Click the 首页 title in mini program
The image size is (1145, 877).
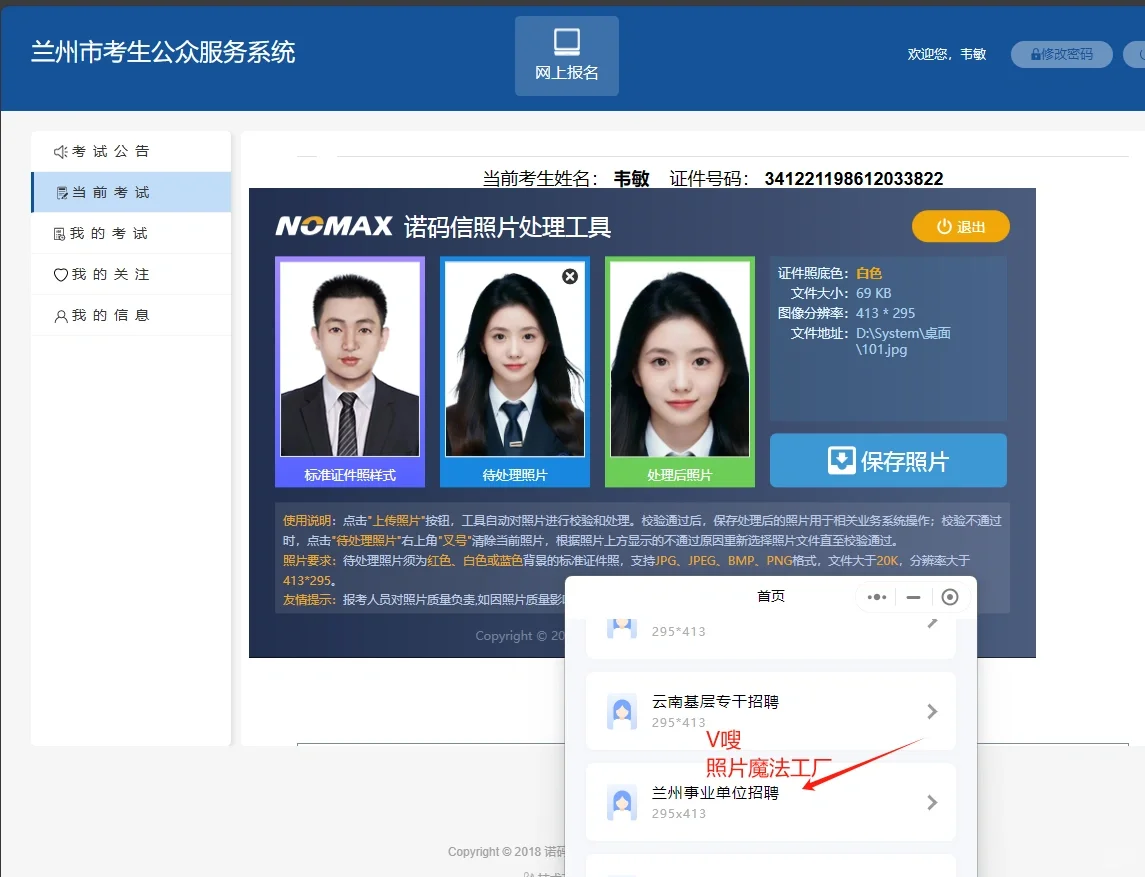coord(770,597)
